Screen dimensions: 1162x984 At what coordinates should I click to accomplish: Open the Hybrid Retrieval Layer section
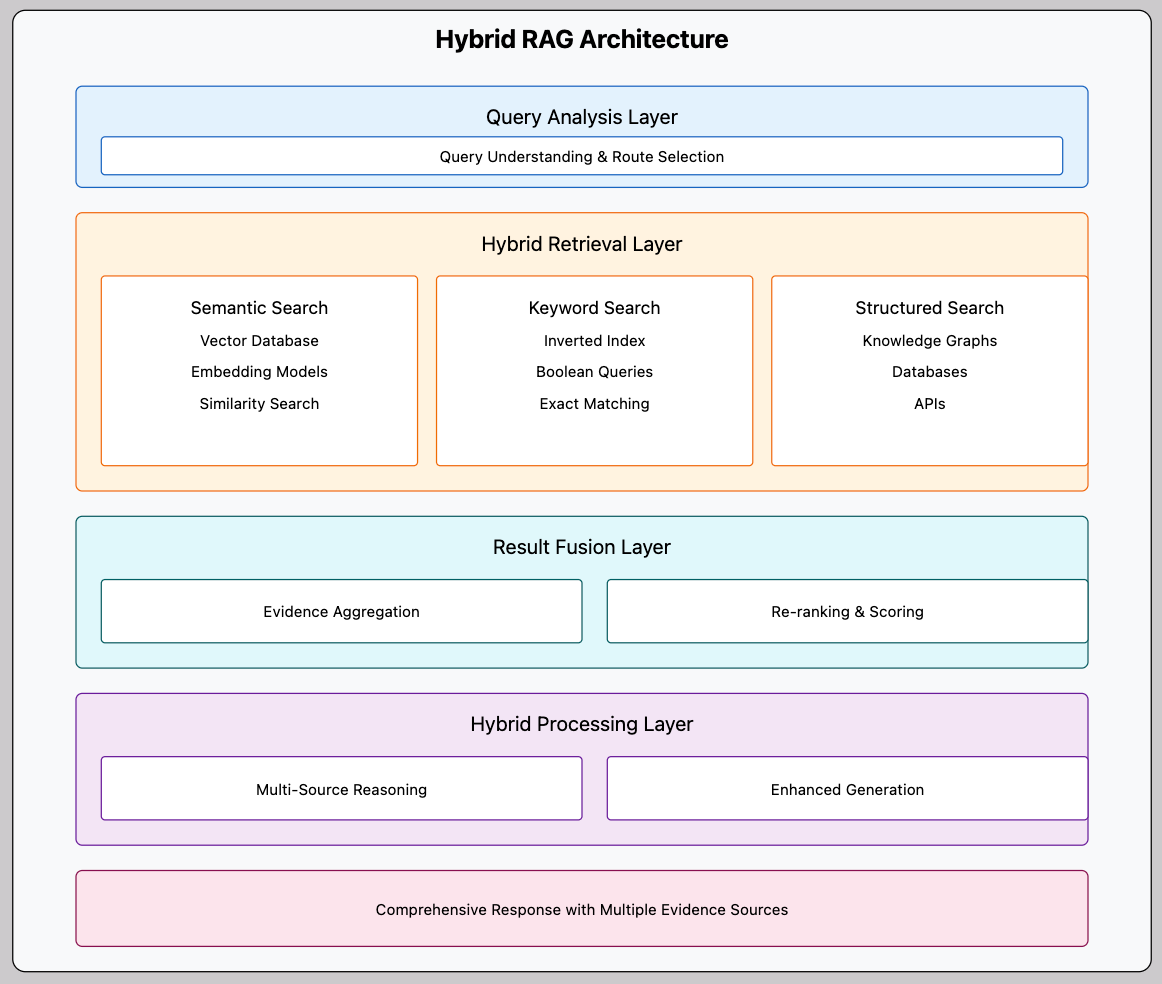tap(581, 244)
